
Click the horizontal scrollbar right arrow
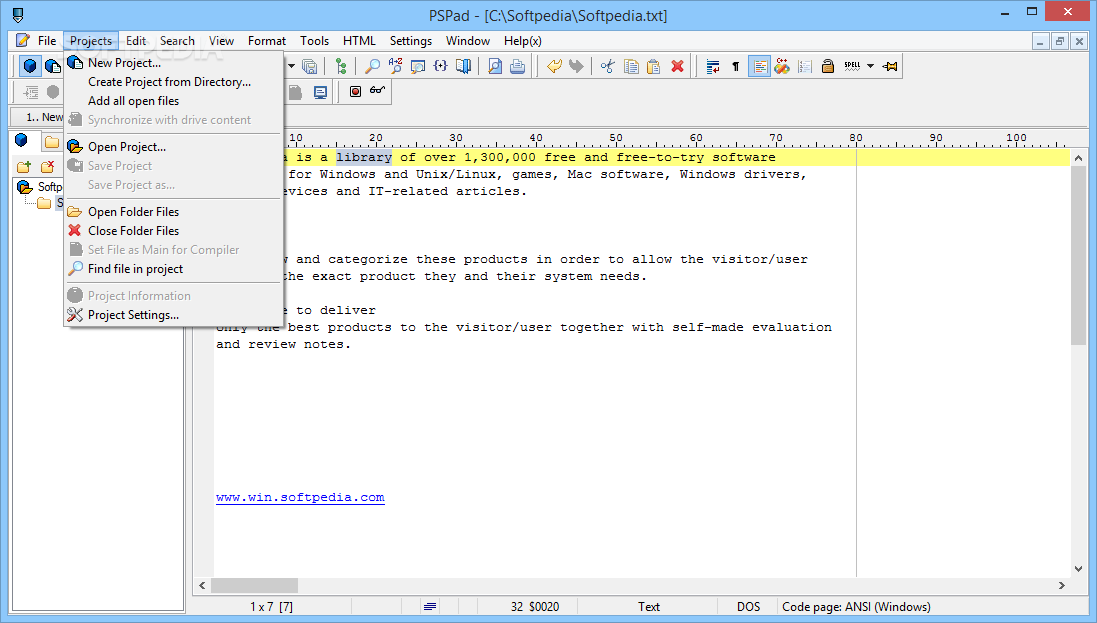click(x=1061, y=585)
